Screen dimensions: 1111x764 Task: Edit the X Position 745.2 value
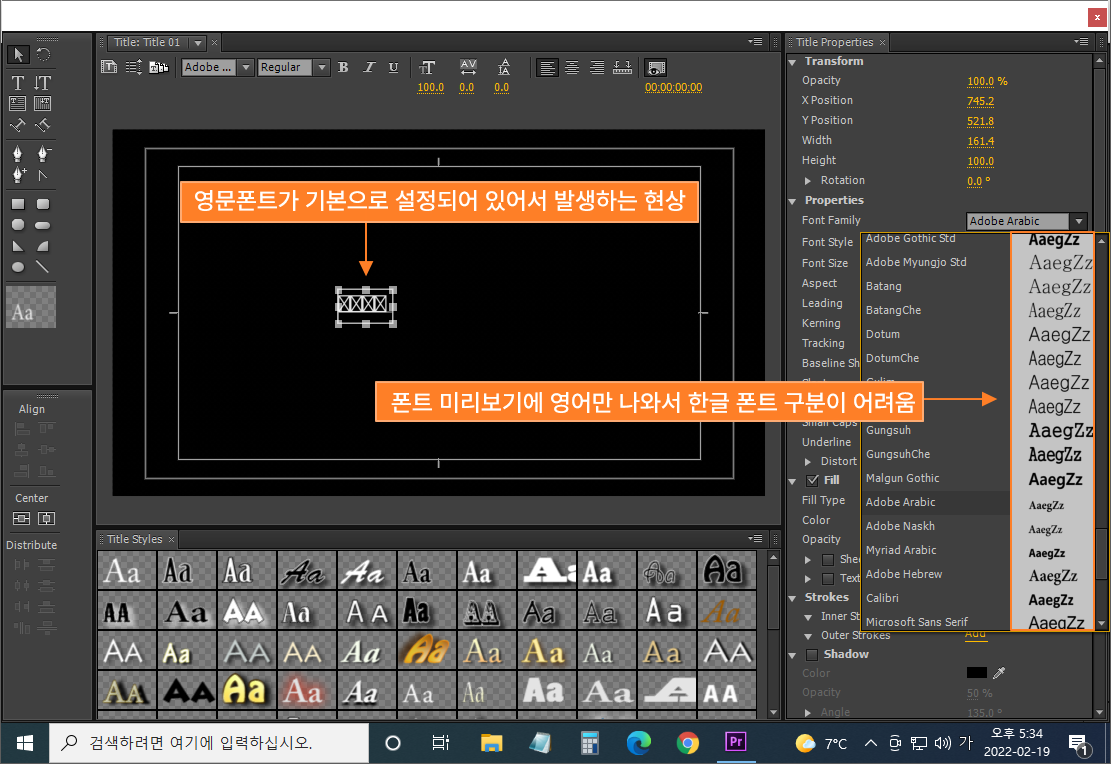[x=981, y=101]
